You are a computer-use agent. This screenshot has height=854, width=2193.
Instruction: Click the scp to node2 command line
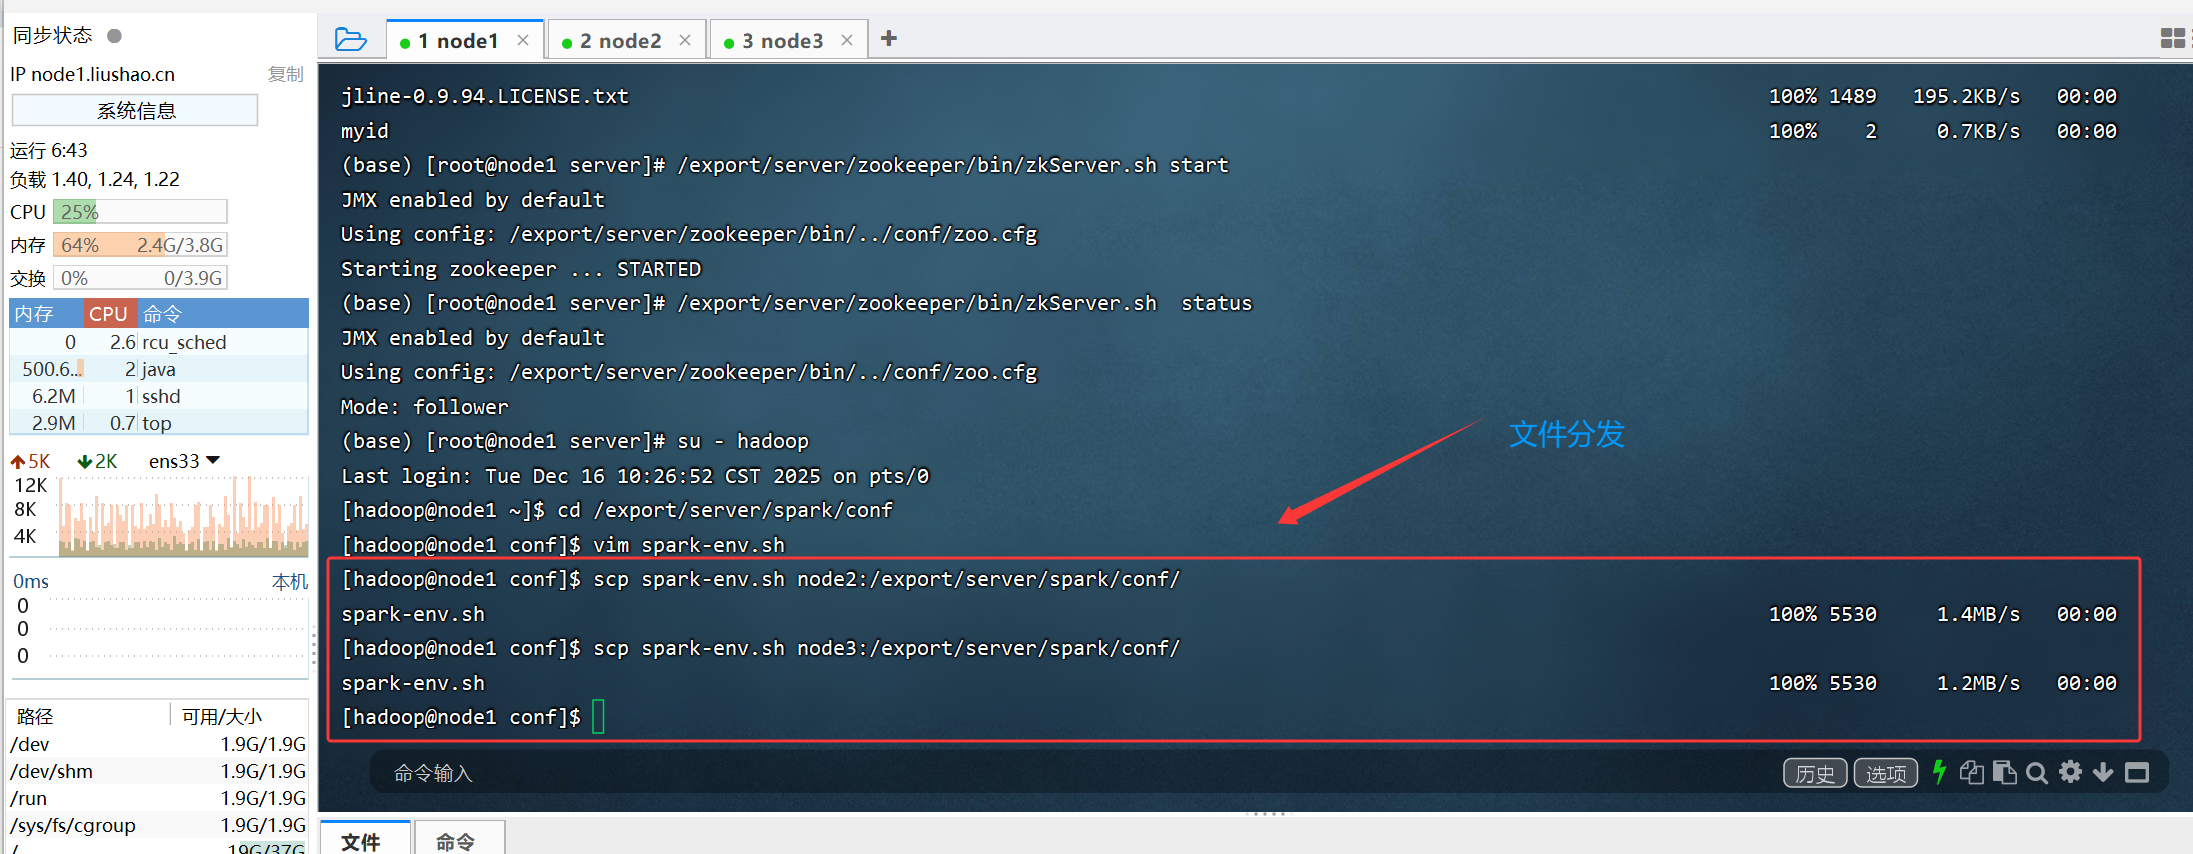[761, 579]
